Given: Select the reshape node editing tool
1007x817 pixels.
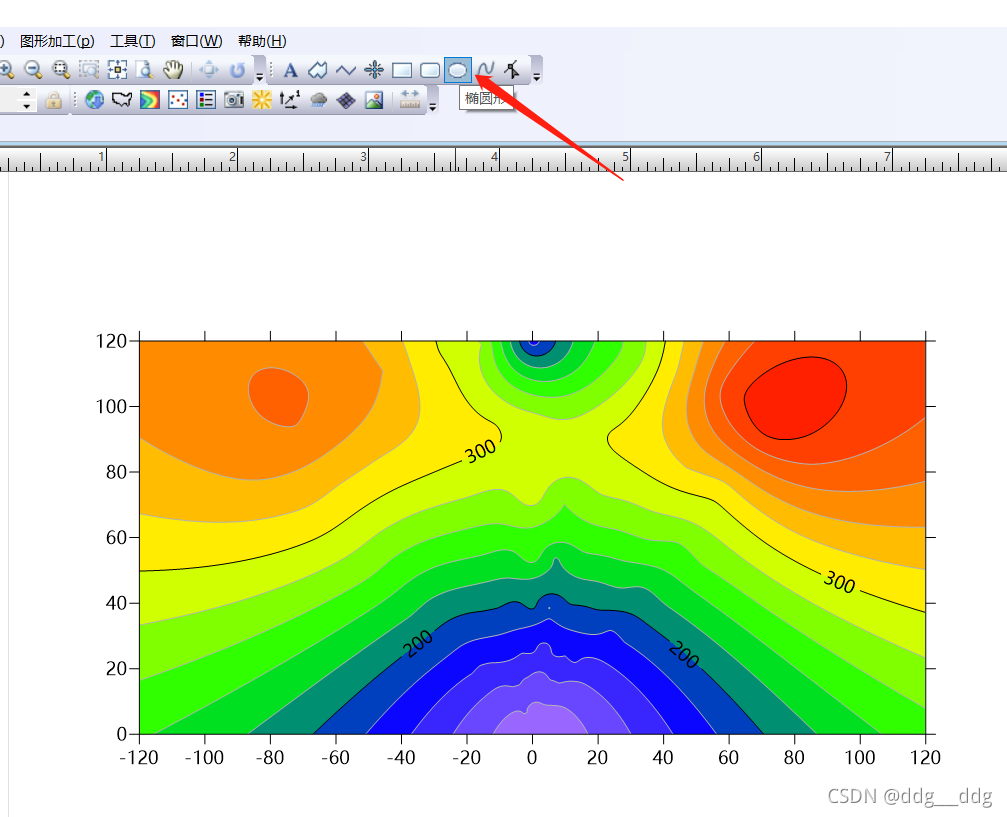Looking at the screenshot, I should point(512,69).
